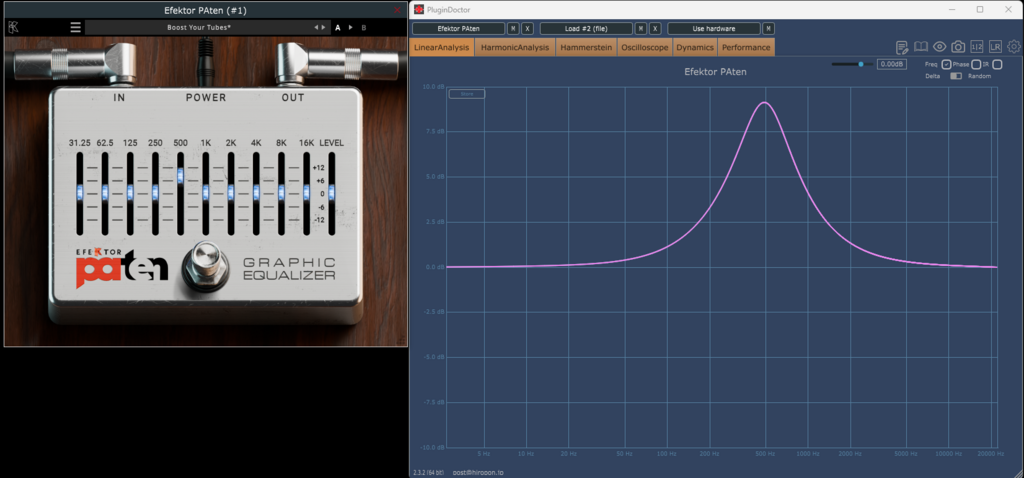Click the PluginDoctor gain slider knob
This screenshot has width=1024, height=478.
tap(861, 64)
